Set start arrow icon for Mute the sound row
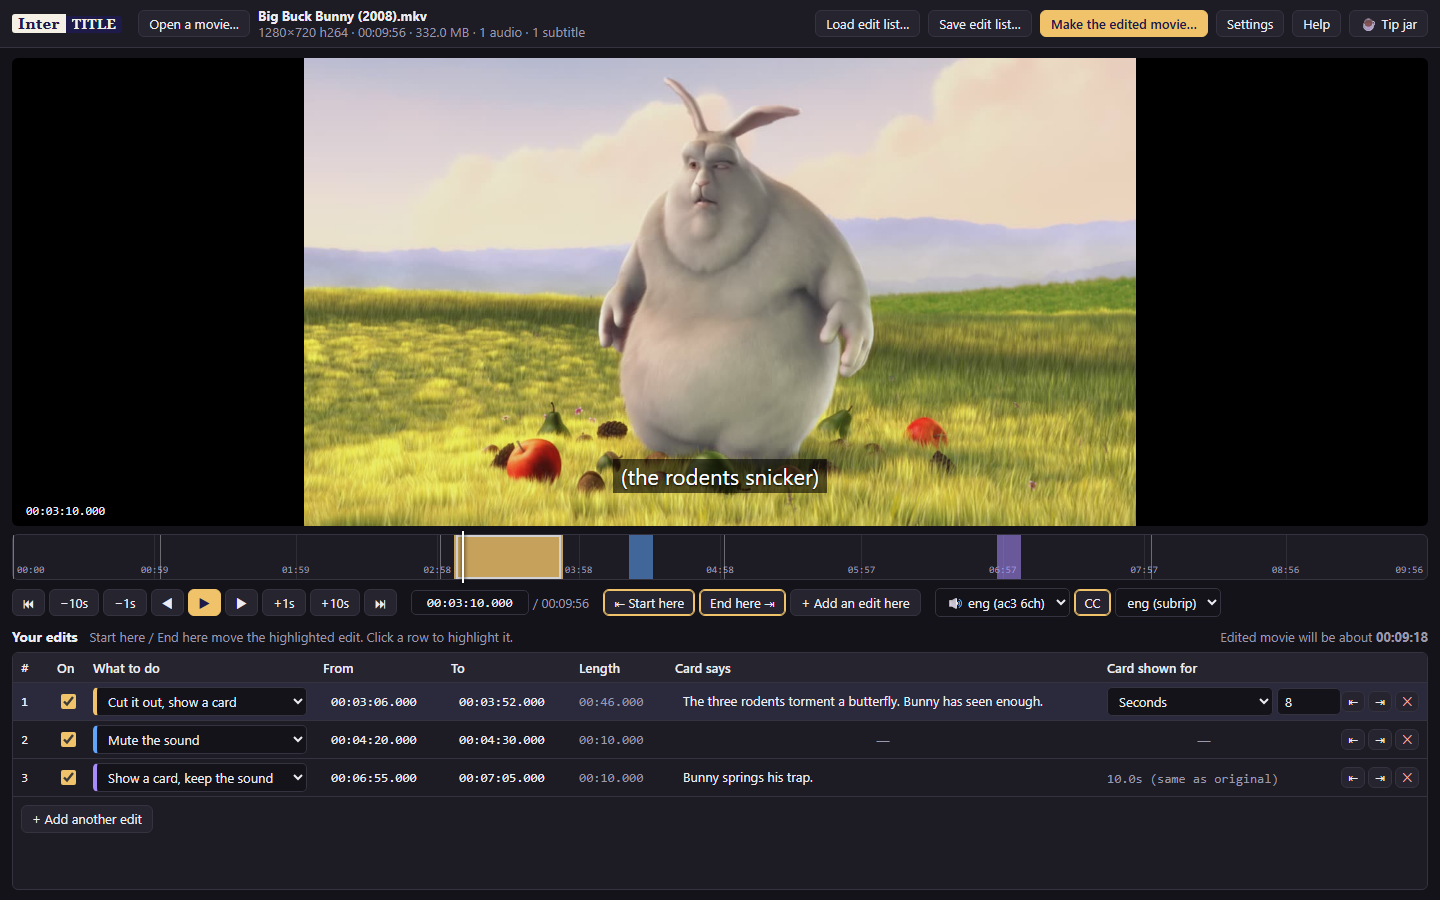The height and width of the screenshot is (900, 1440). point(1352,740)
